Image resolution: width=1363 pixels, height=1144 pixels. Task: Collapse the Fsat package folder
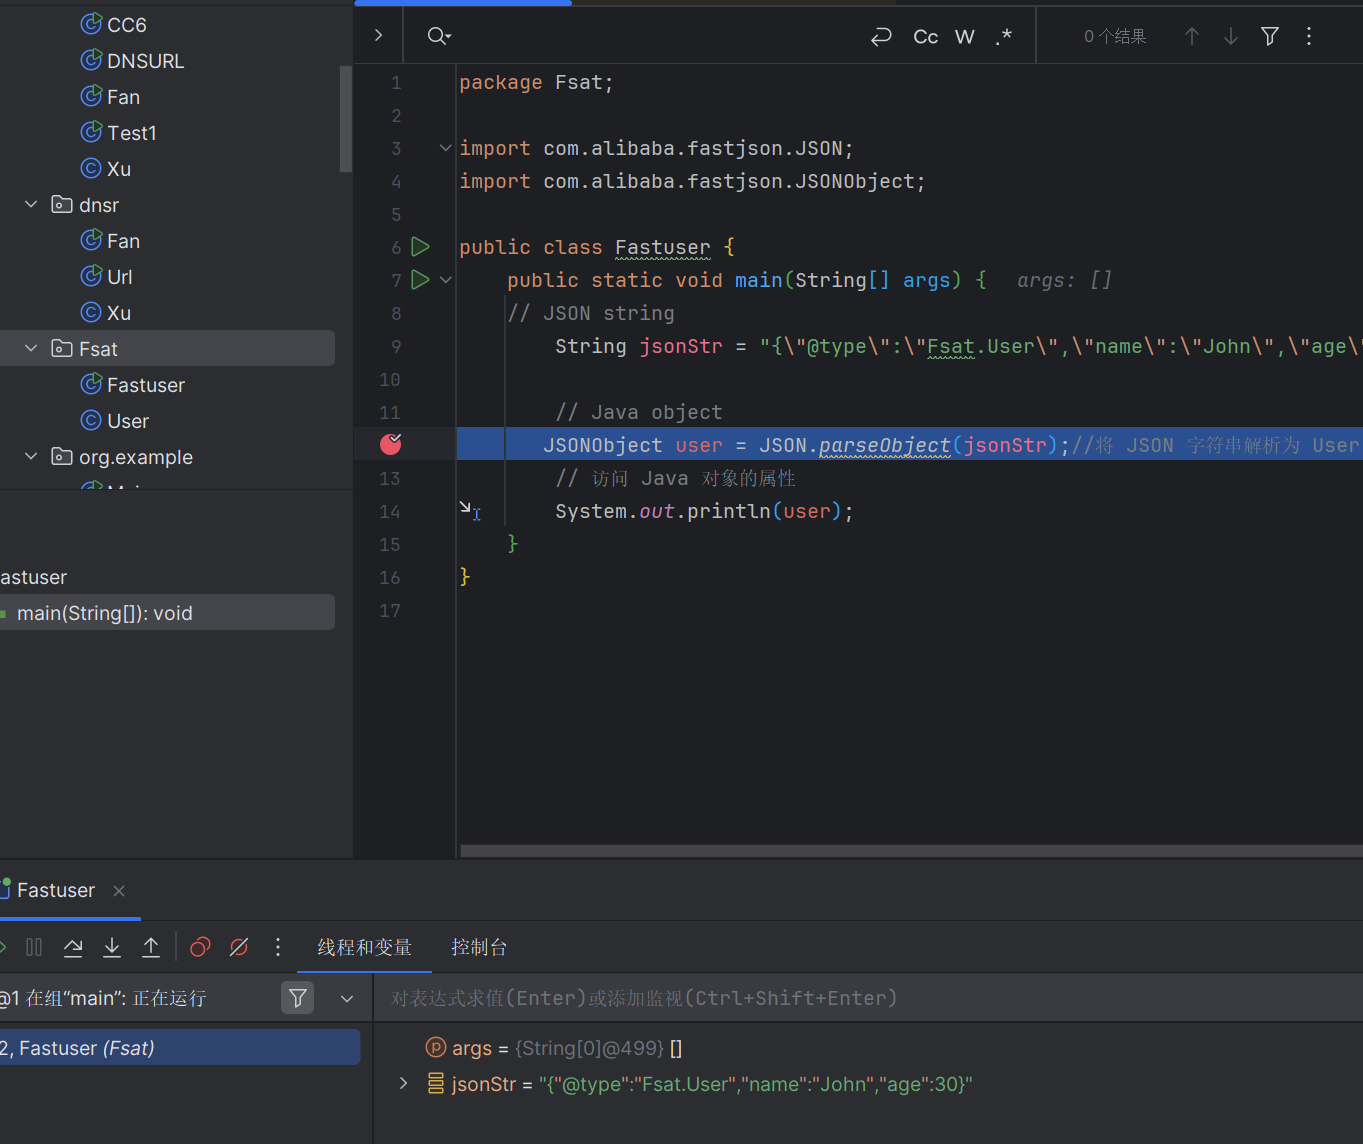point(31,348)
